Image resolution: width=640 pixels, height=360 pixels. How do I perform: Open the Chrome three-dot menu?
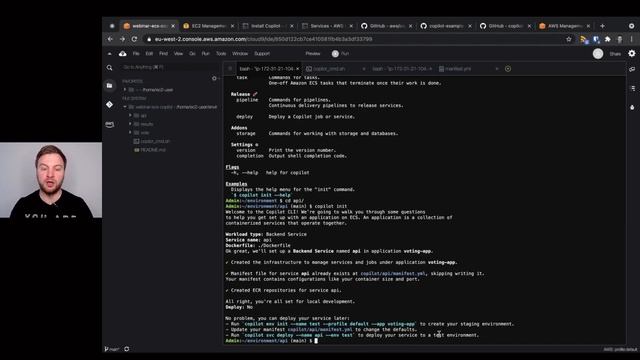(631, 39)
